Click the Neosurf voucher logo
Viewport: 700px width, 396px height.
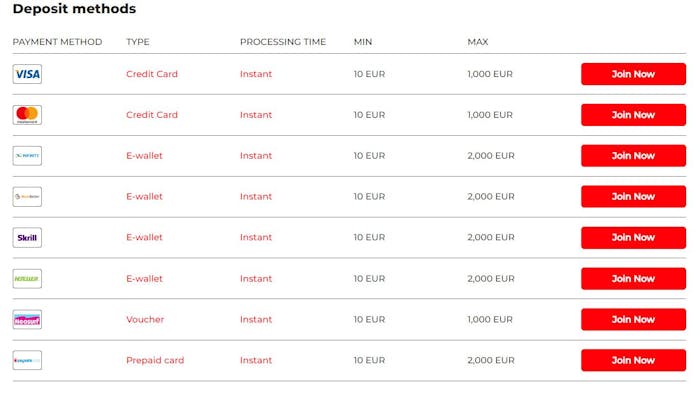click(x=27, y=320)
